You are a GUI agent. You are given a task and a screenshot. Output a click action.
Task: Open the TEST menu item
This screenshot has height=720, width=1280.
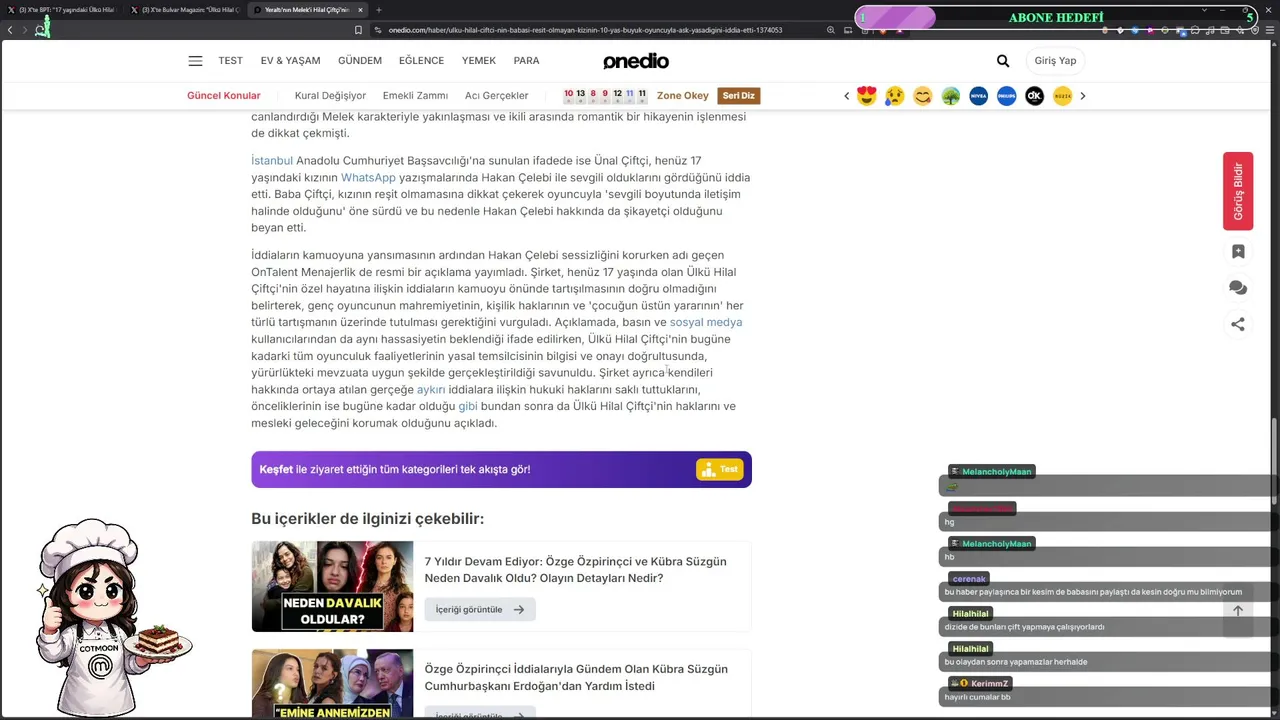(x=231, y=61)
